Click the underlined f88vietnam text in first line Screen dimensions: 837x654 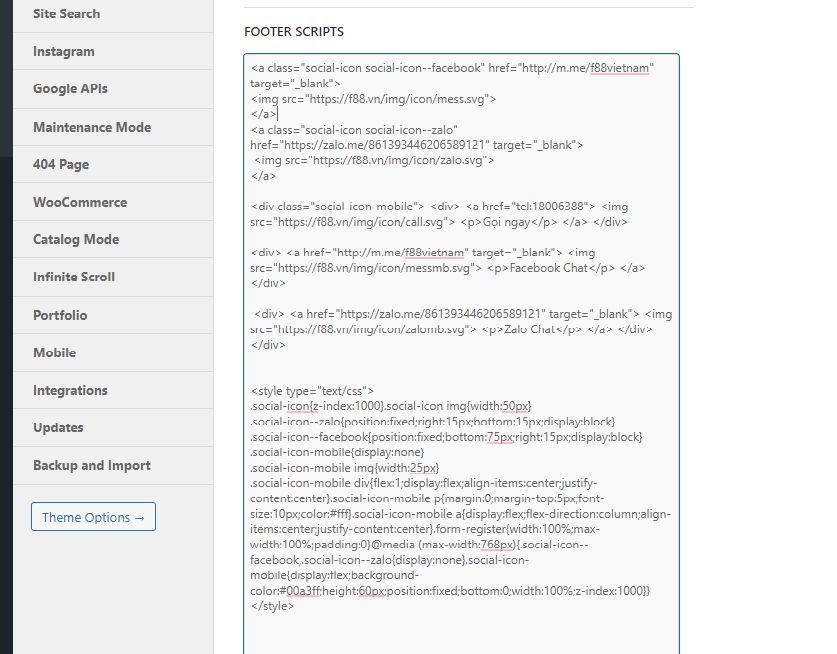coord(618,69)
